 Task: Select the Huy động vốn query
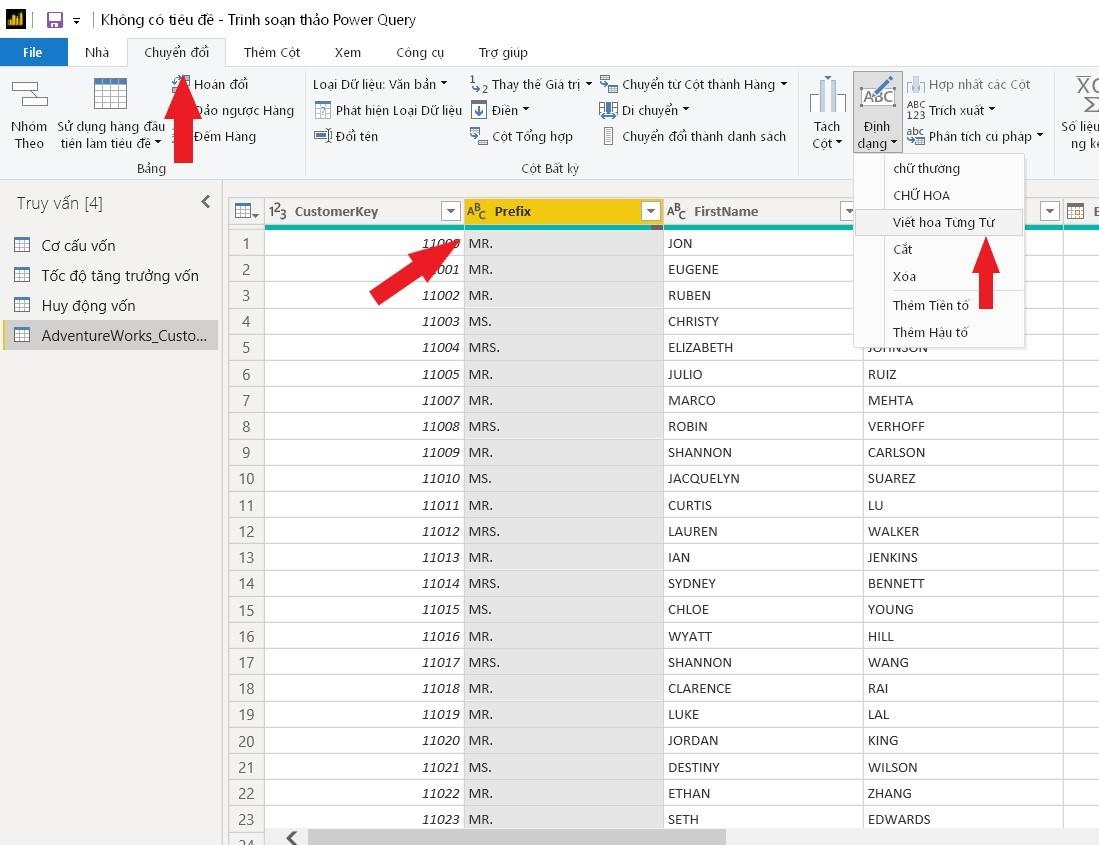point(88,306)
